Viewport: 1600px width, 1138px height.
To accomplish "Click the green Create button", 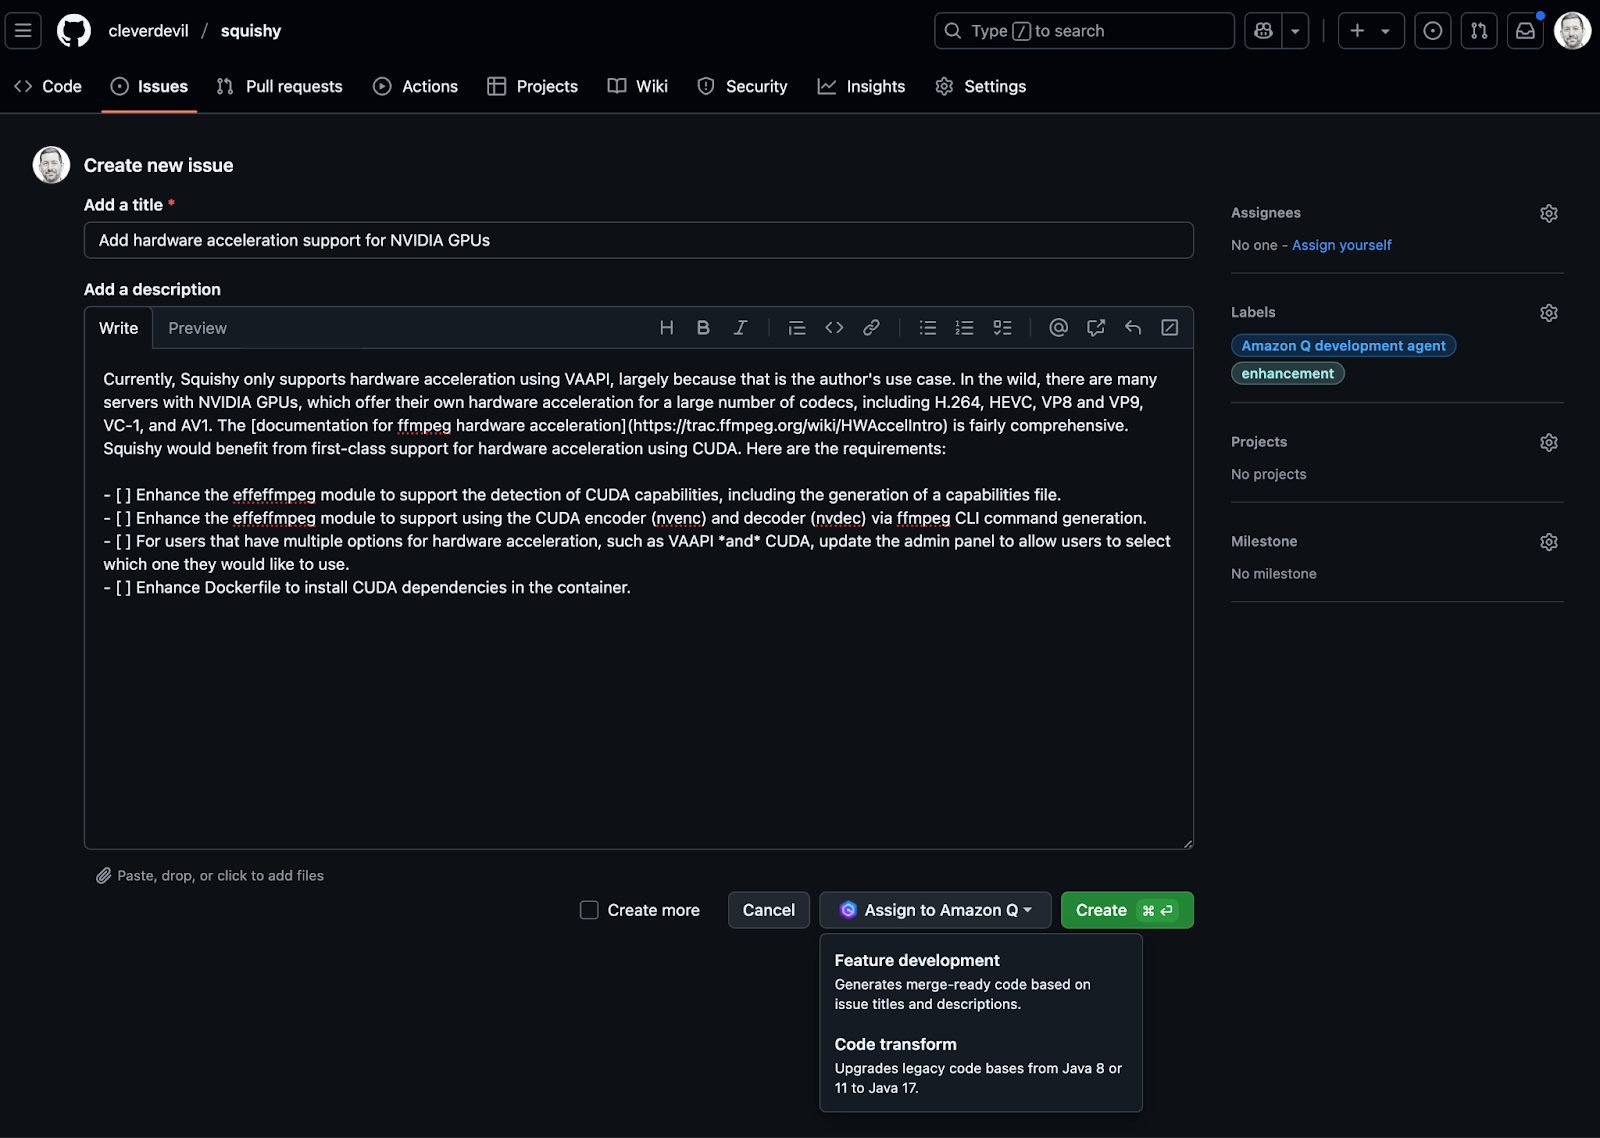I will click(1126, 910).
